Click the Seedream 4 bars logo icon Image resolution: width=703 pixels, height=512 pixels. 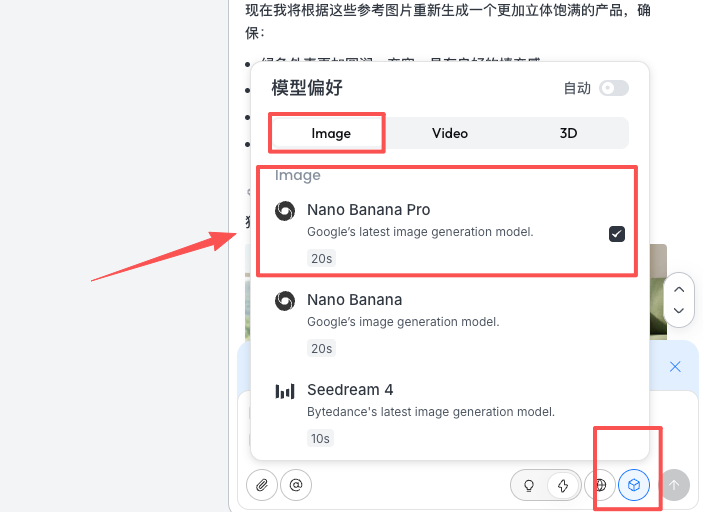click(285, 391)
